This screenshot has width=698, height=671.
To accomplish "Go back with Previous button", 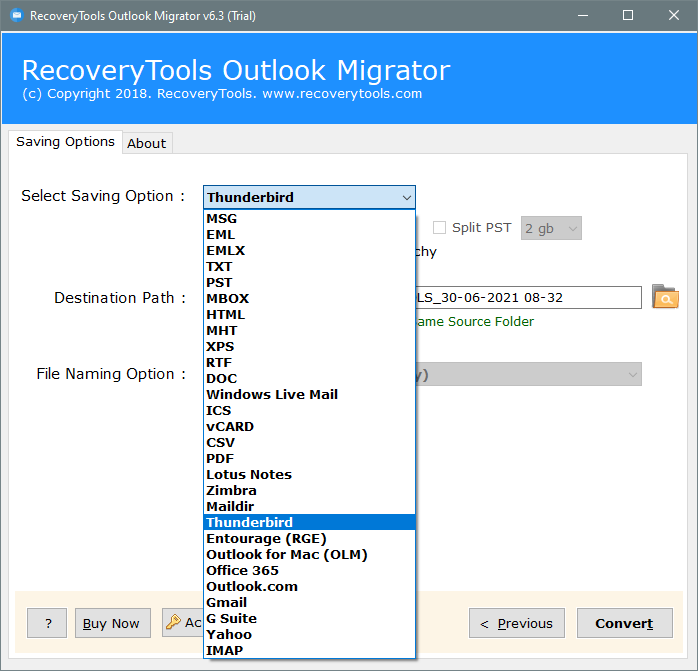I will 517,623.
